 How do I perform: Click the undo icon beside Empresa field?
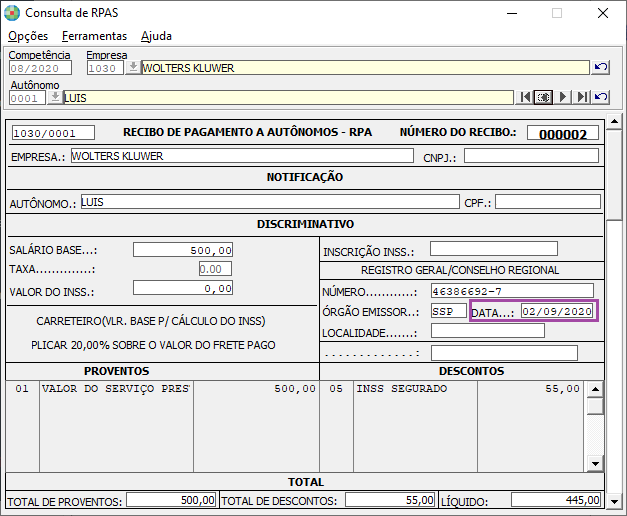point(601,67)
